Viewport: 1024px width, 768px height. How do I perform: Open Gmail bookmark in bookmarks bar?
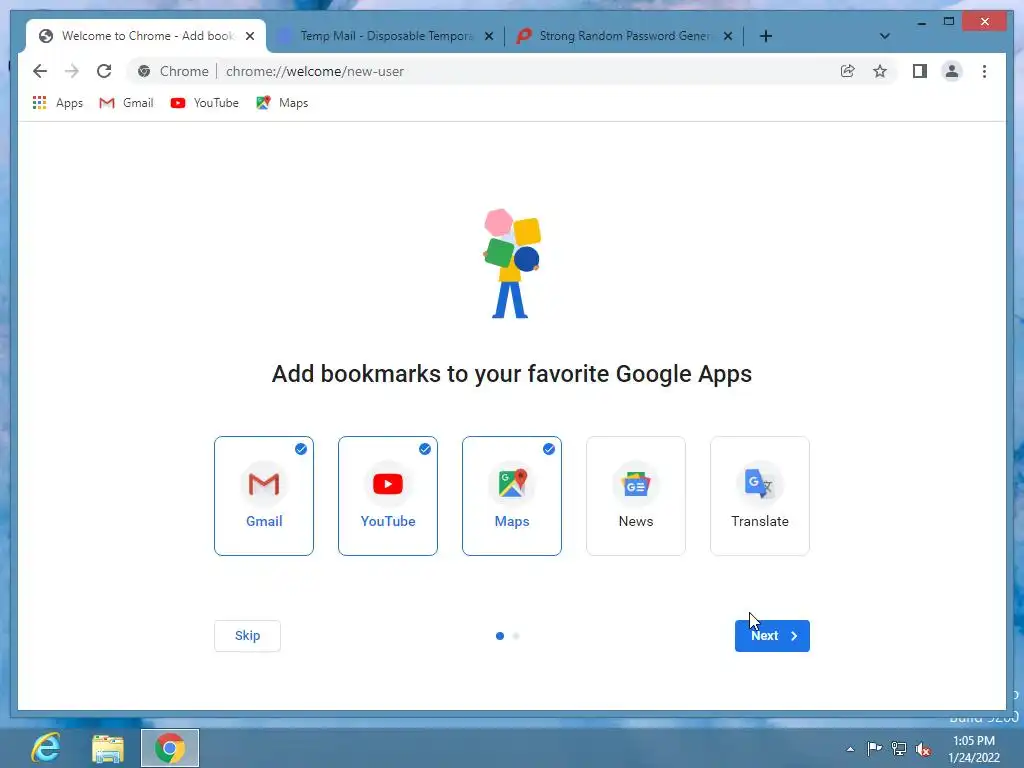click(126, 103)
